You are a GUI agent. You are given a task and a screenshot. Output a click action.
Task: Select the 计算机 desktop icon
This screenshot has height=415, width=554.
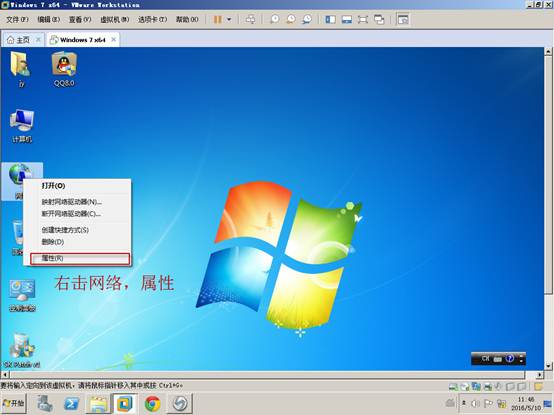22,126
